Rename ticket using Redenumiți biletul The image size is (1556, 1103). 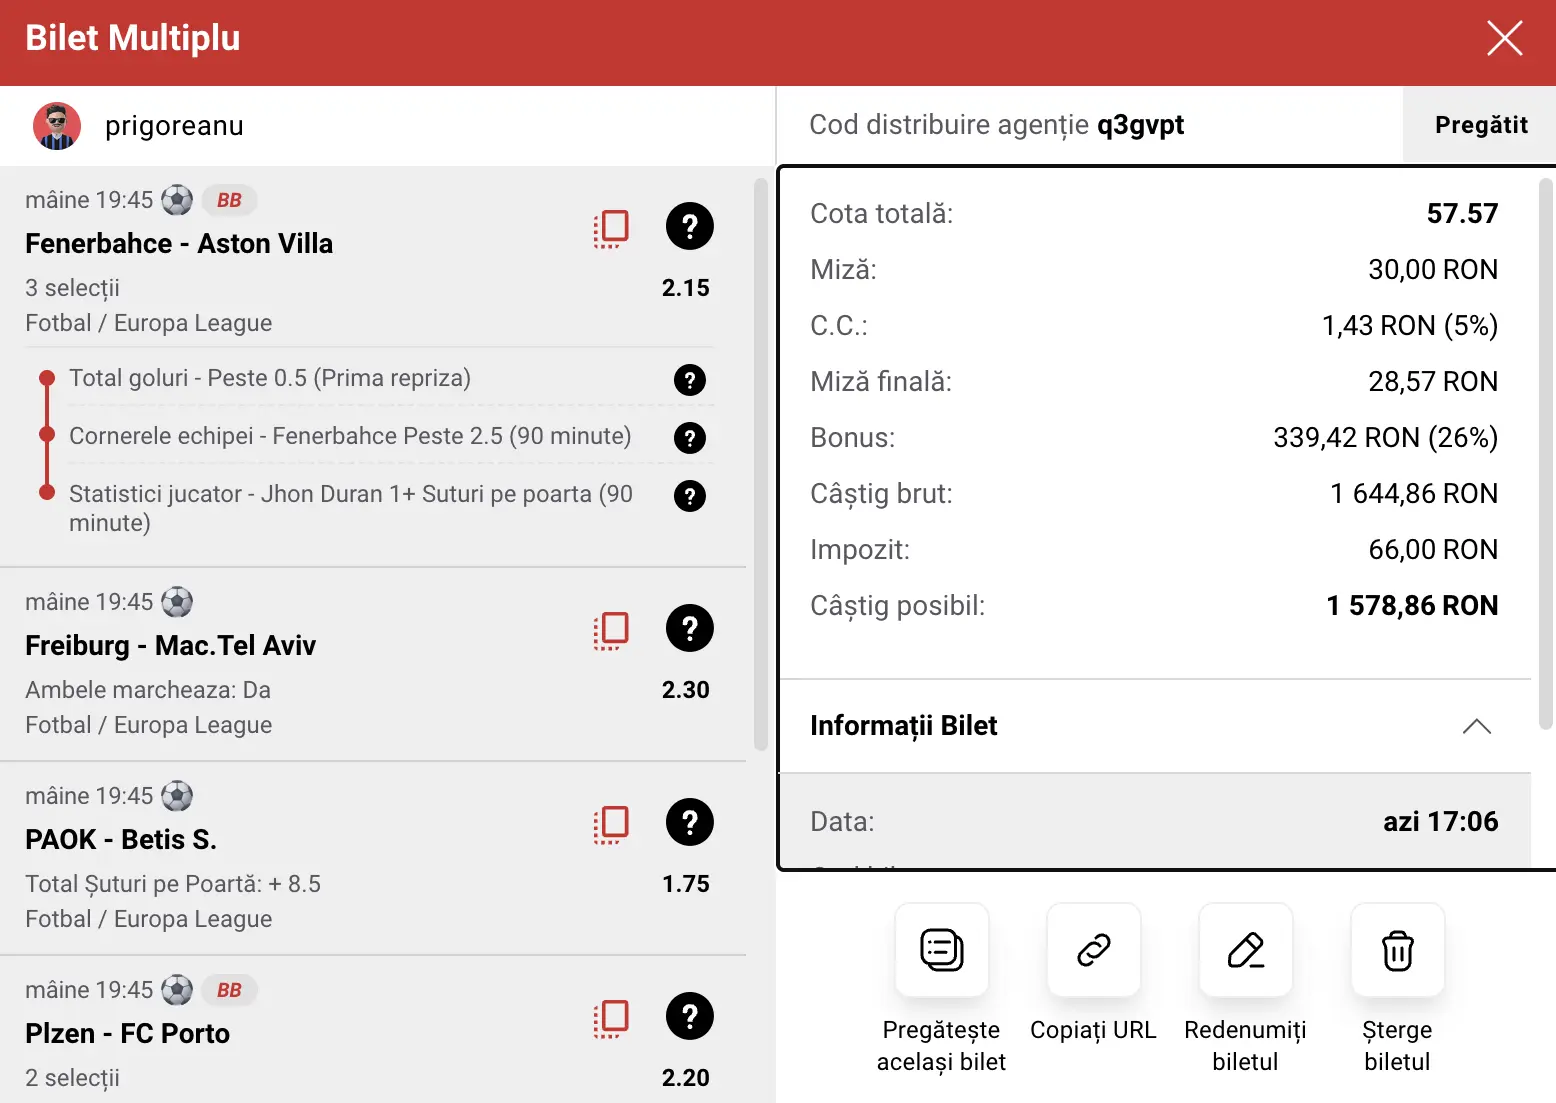pos(1245,951)
